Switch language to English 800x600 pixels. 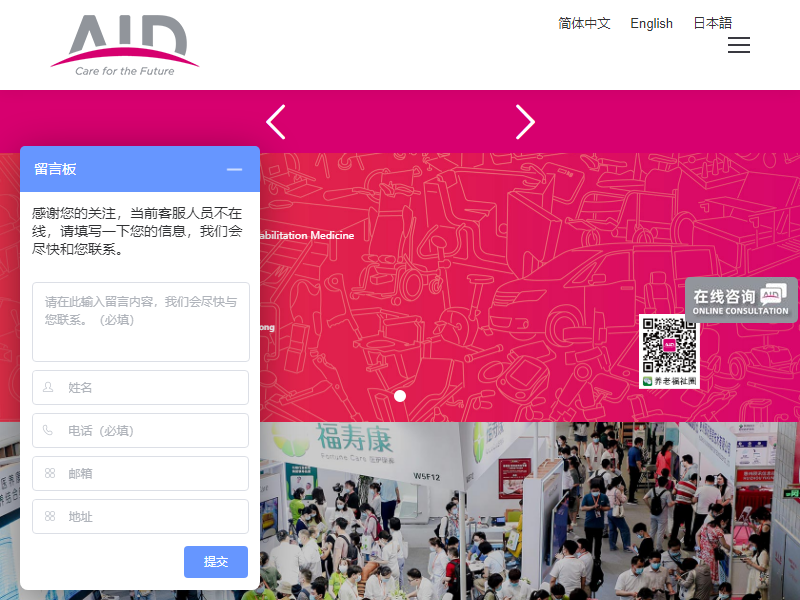[x=651, y=23]
